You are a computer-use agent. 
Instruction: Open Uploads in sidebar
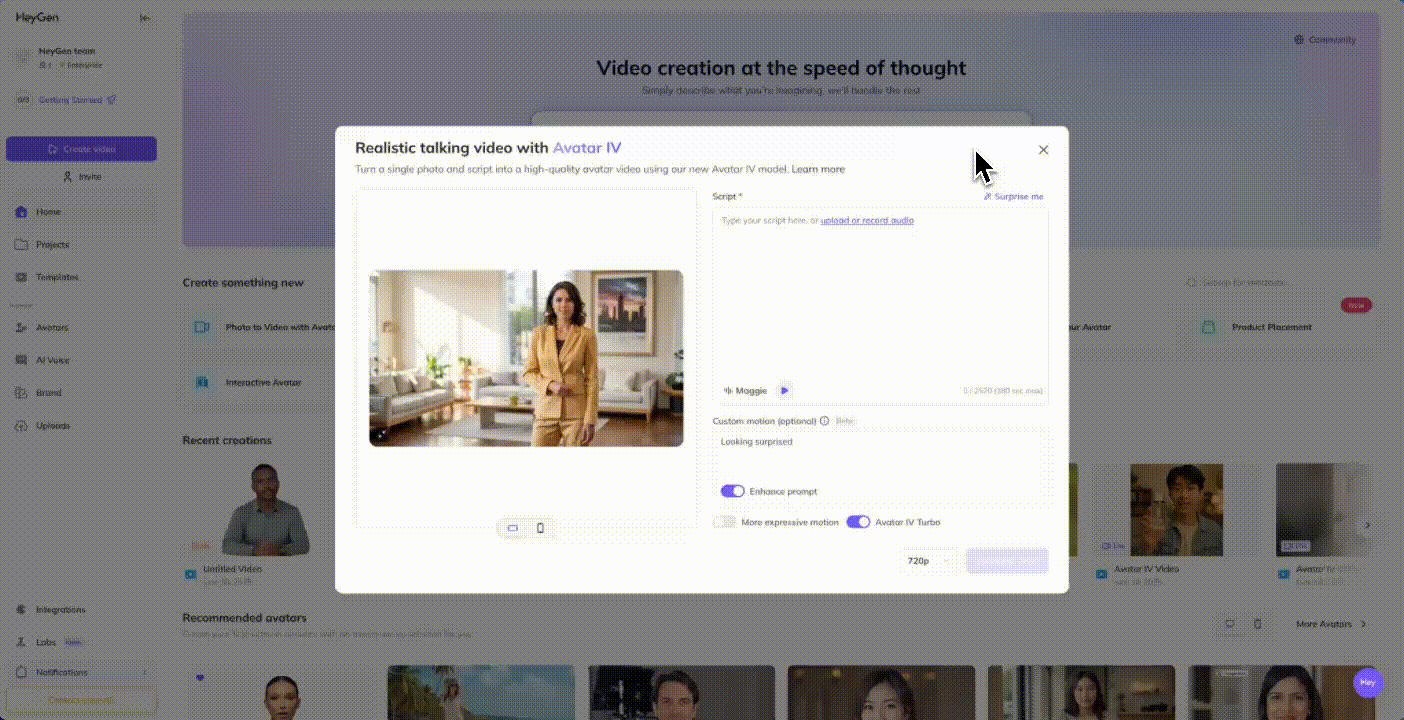coord(81,426)
